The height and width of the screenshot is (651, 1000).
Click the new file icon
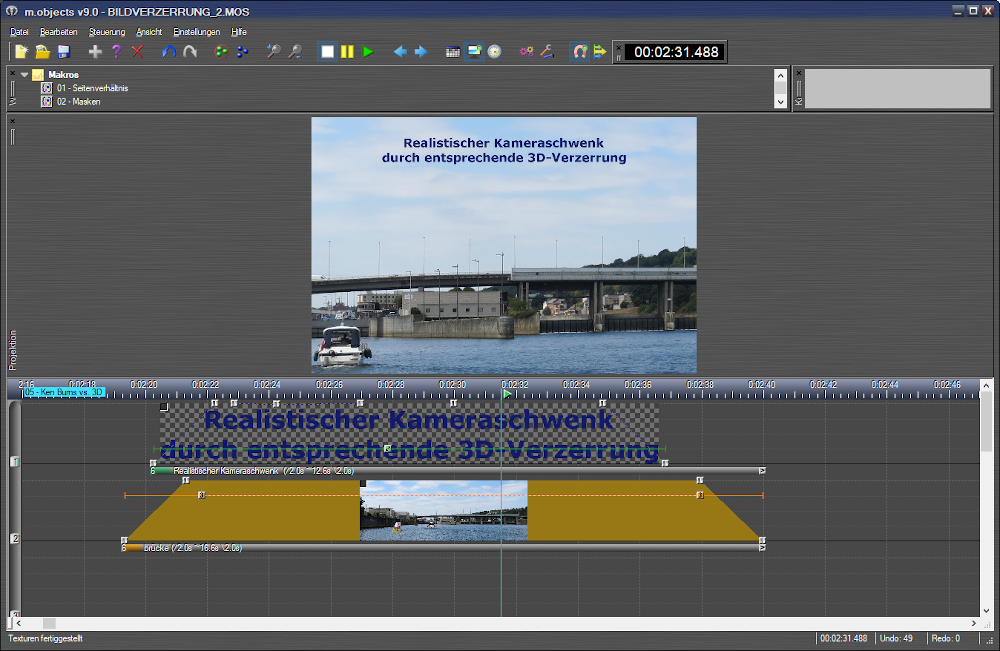(x=20, y=51)
